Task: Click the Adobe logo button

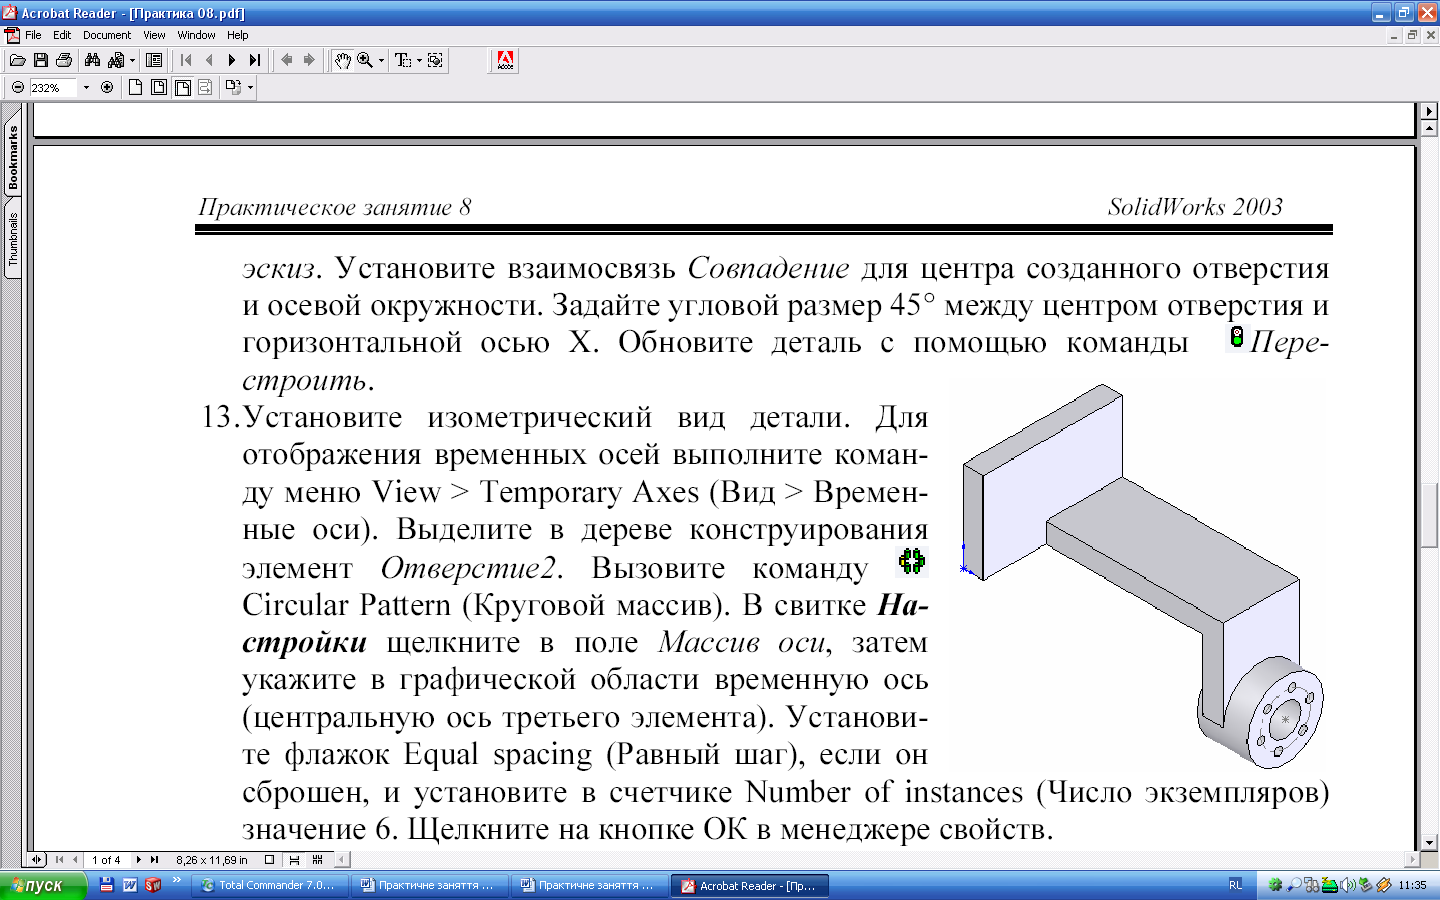Action: tap(505, 61)
